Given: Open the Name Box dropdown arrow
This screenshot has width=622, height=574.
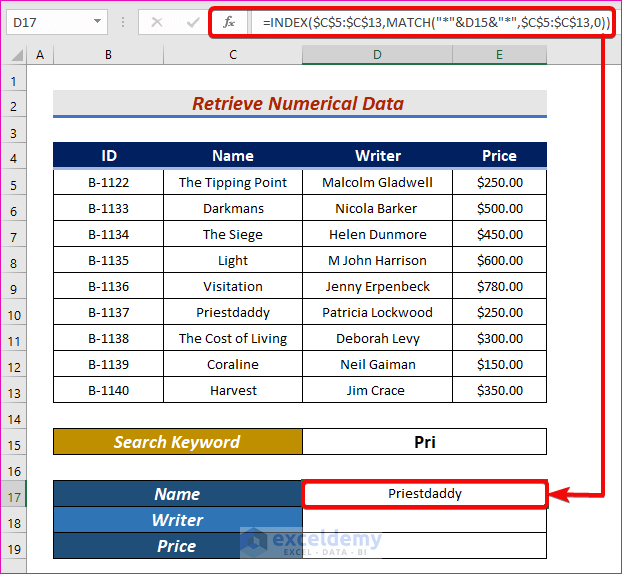Looking at the screenshot, I should coord(97,21).
